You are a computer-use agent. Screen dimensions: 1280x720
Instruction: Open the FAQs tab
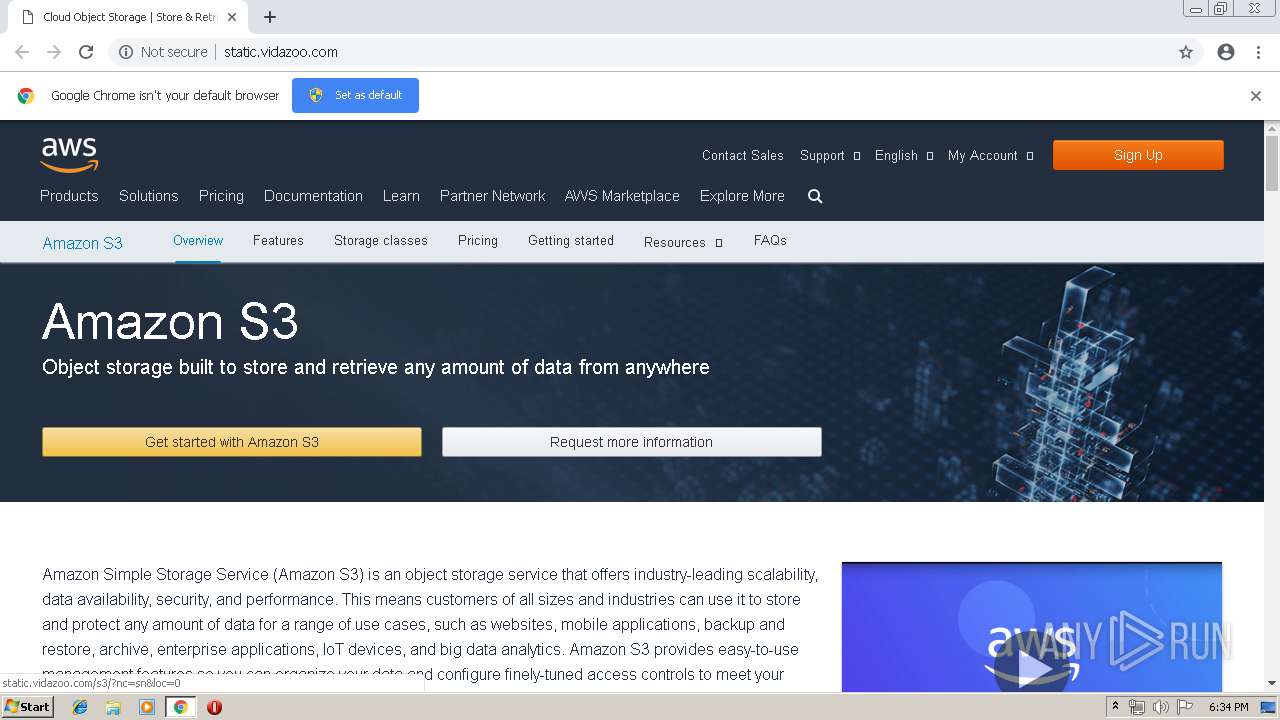(770, 240)
